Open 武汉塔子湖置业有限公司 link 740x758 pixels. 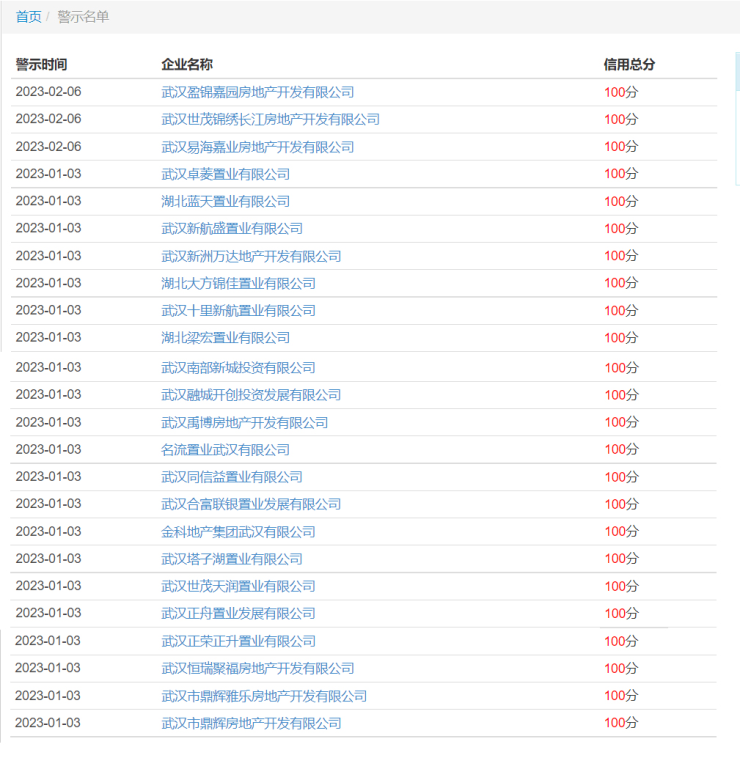tap(232, 558)
